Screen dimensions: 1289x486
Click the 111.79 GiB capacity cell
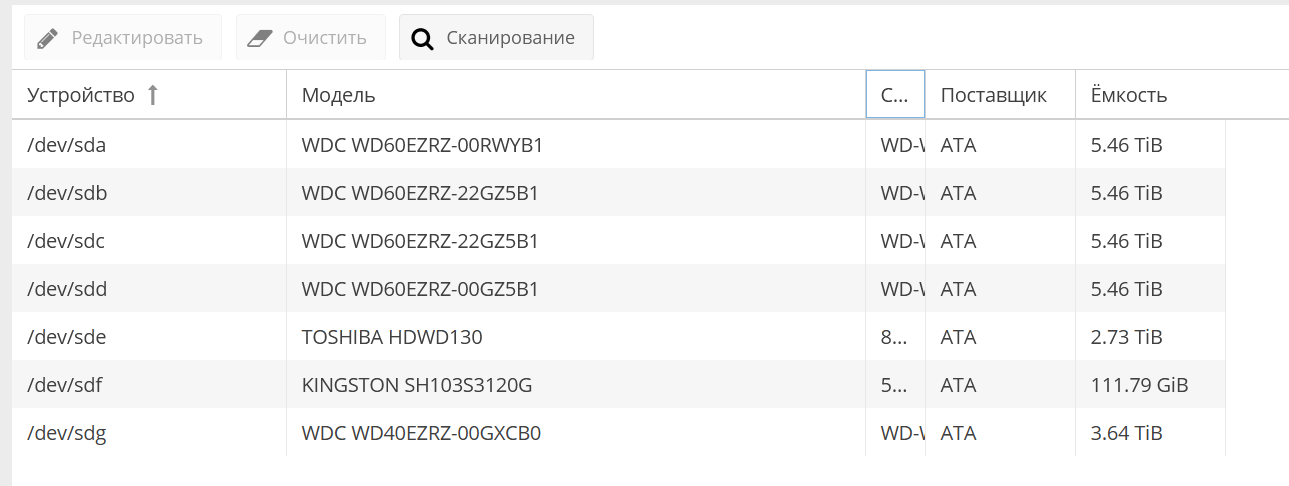click(1139, 385)
